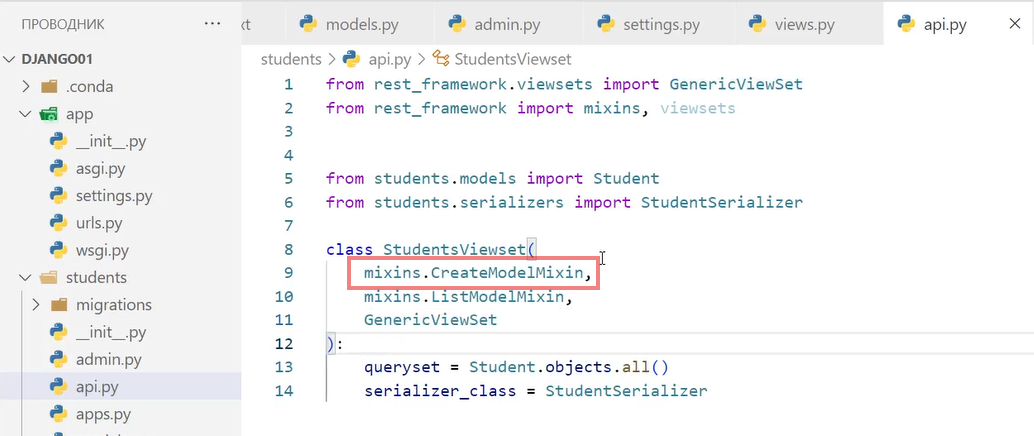This screenshot has width=1034, height=436.
Task: Click the app folder icon in the explorer
Action: (48, 114)
